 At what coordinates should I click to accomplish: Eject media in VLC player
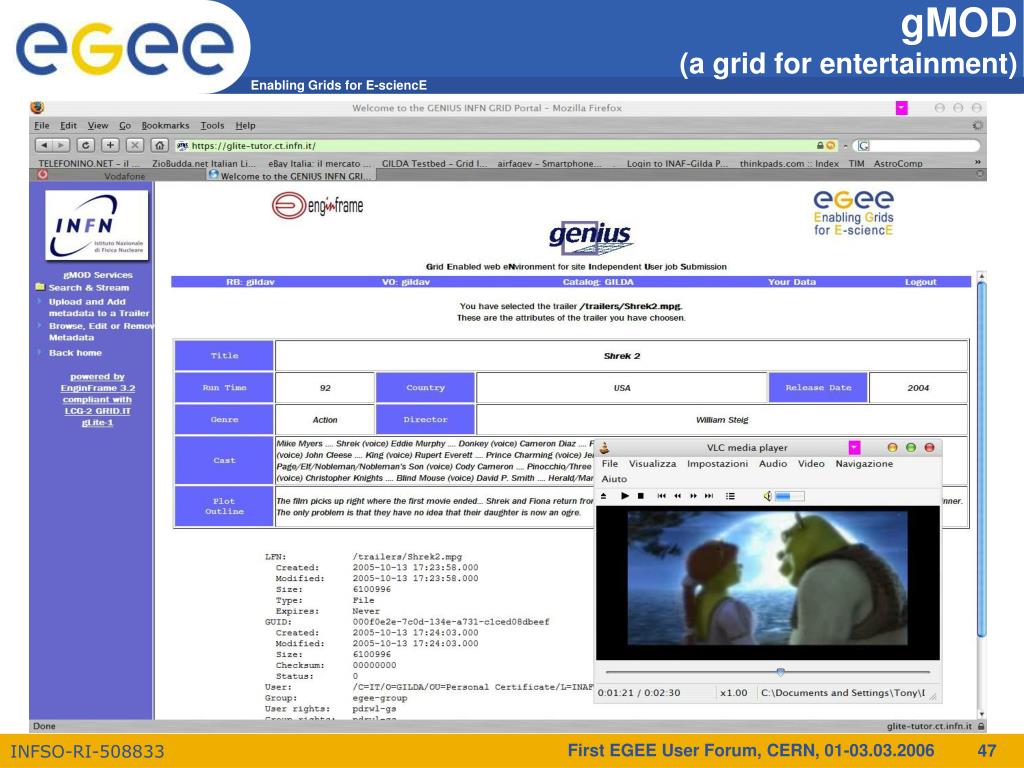pos(603,496)
